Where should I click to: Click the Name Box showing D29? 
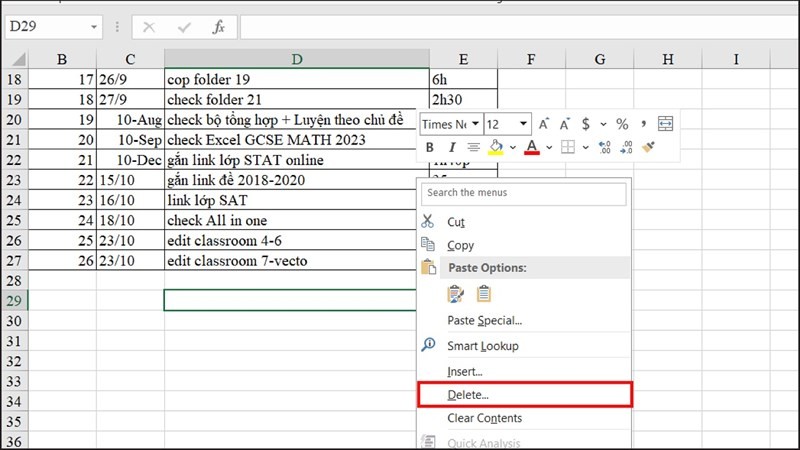coord(47,27)
